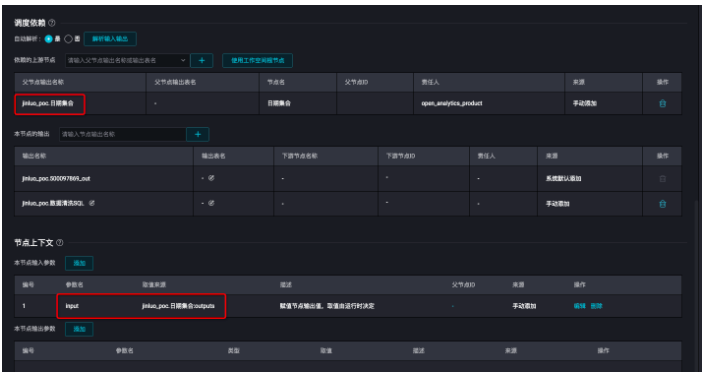Click 添加 button for node input parameters

pos(79,263)
